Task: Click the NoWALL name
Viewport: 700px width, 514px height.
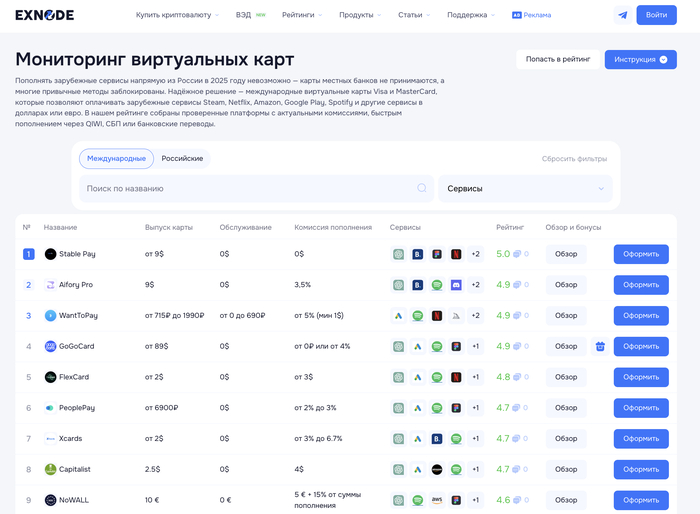Action: coord(74,501)
